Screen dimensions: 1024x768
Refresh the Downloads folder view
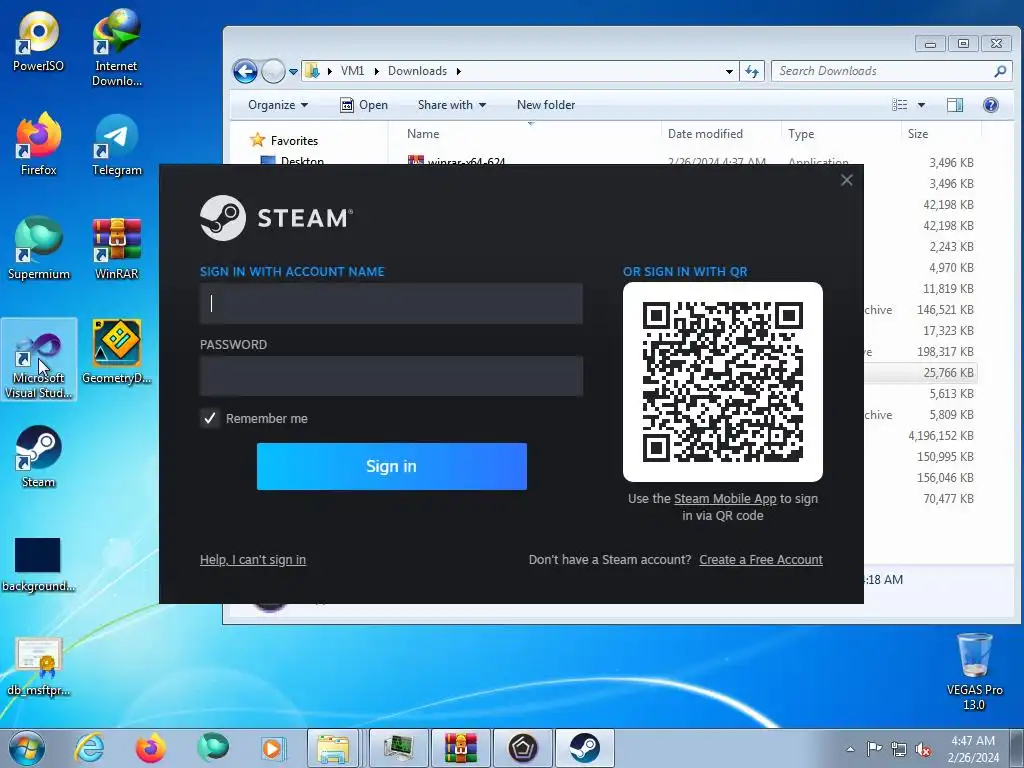coord(752,71)
